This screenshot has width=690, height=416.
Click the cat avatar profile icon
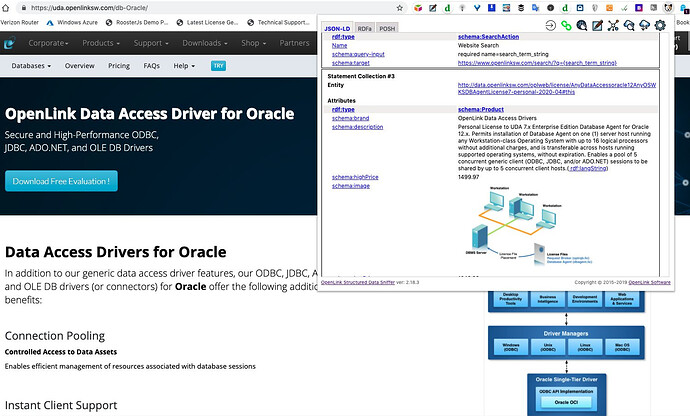pos(668,8)
